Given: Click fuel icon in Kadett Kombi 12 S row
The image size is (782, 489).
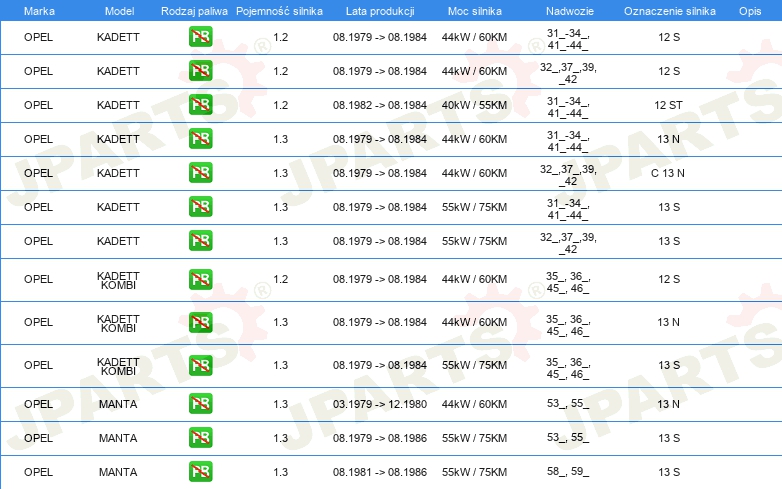Looking at the screenshot, I should click(200, 279).
